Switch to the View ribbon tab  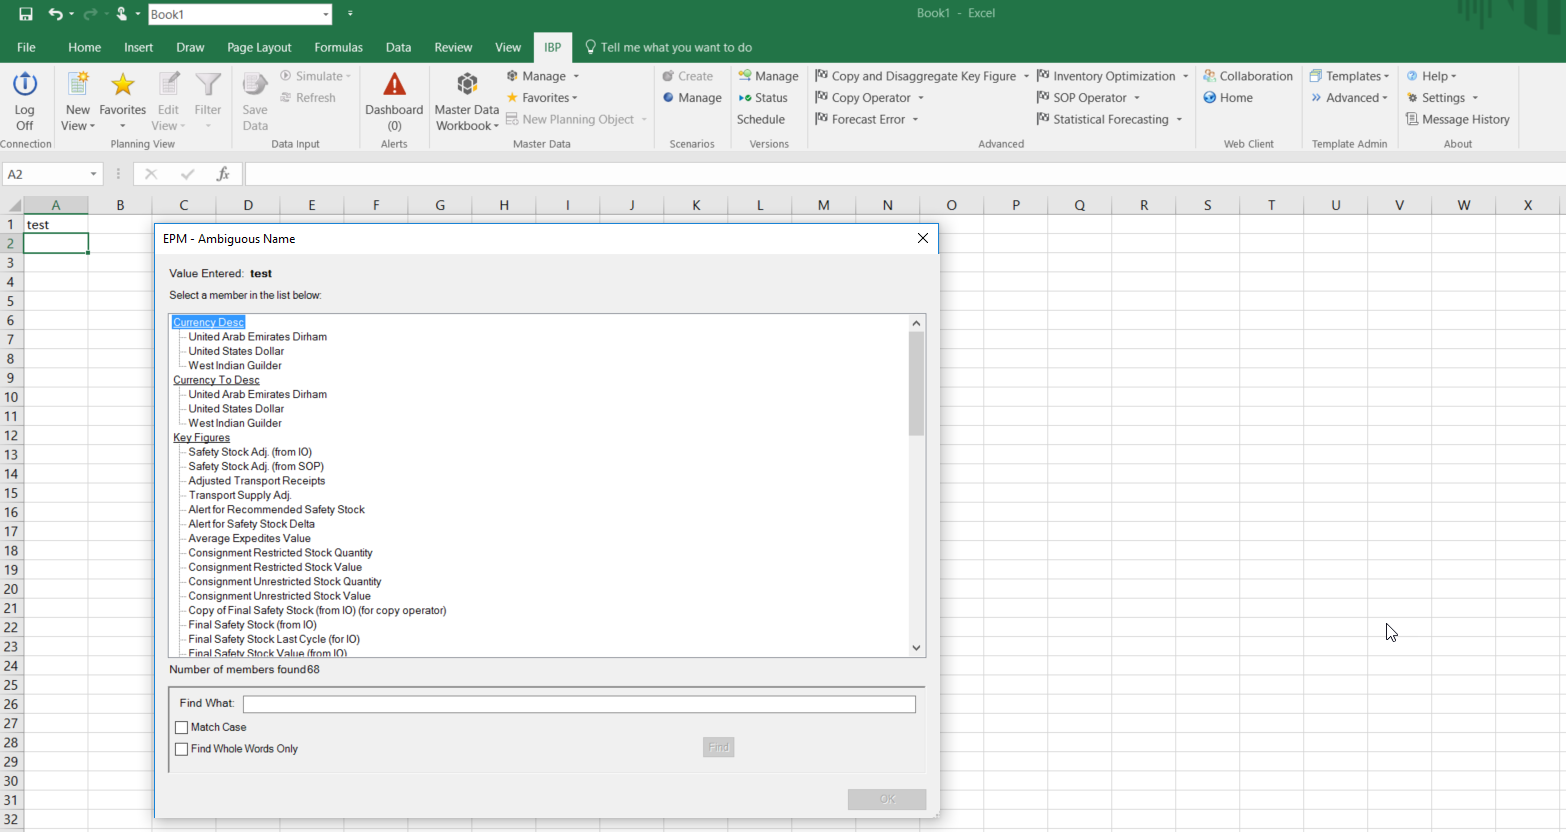[508, 47]
